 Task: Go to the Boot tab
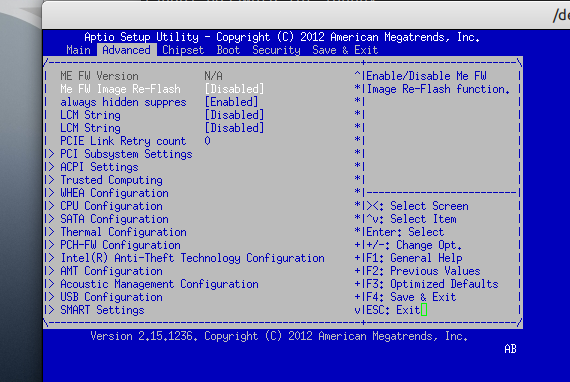(x=228, y=50)
